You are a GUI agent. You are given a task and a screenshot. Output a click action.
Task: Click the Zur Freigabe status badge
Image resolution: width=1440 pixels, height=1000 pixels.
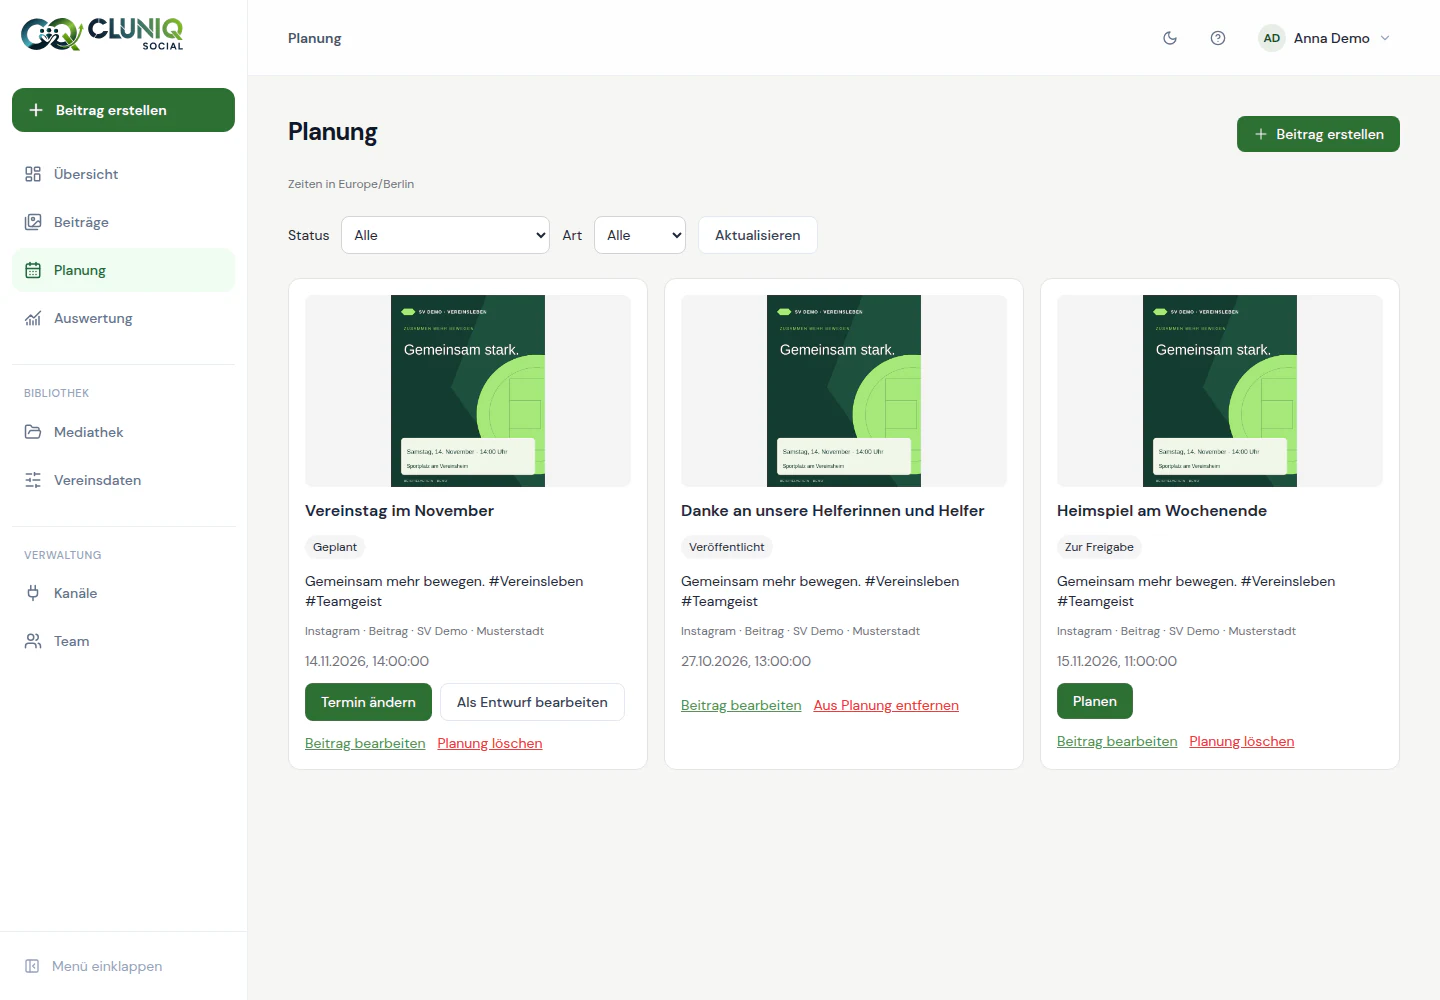point(1099,547)
